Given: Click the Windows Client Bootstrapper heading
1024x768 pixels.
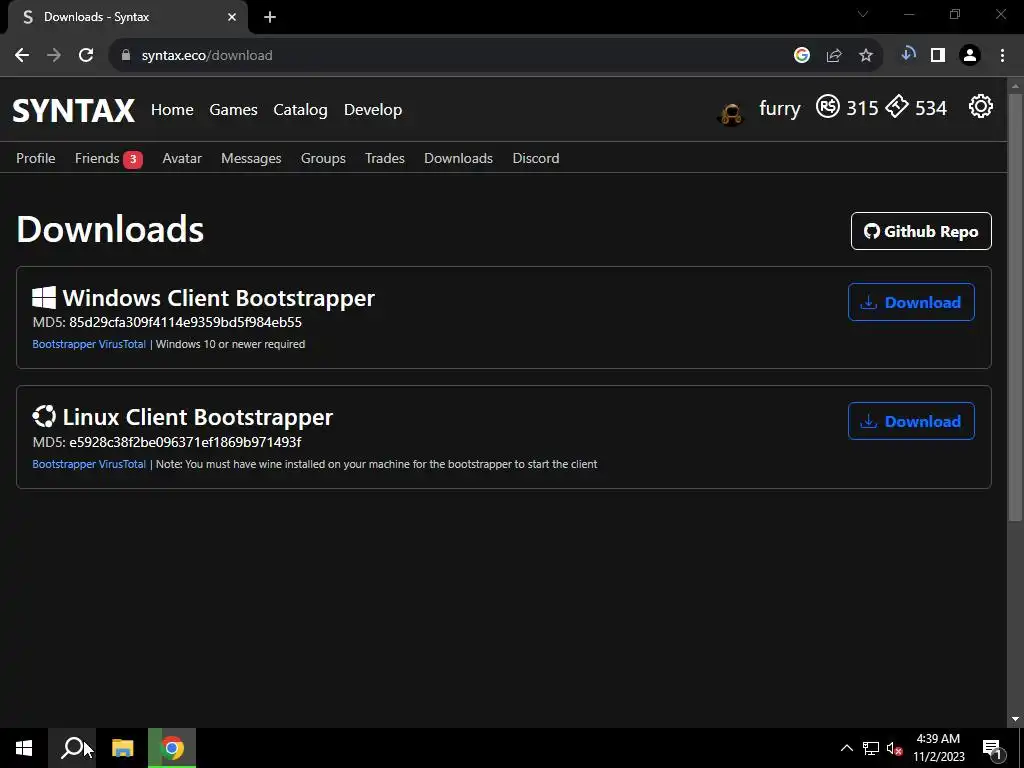Looking at the screenshot, I should (219, 298).
